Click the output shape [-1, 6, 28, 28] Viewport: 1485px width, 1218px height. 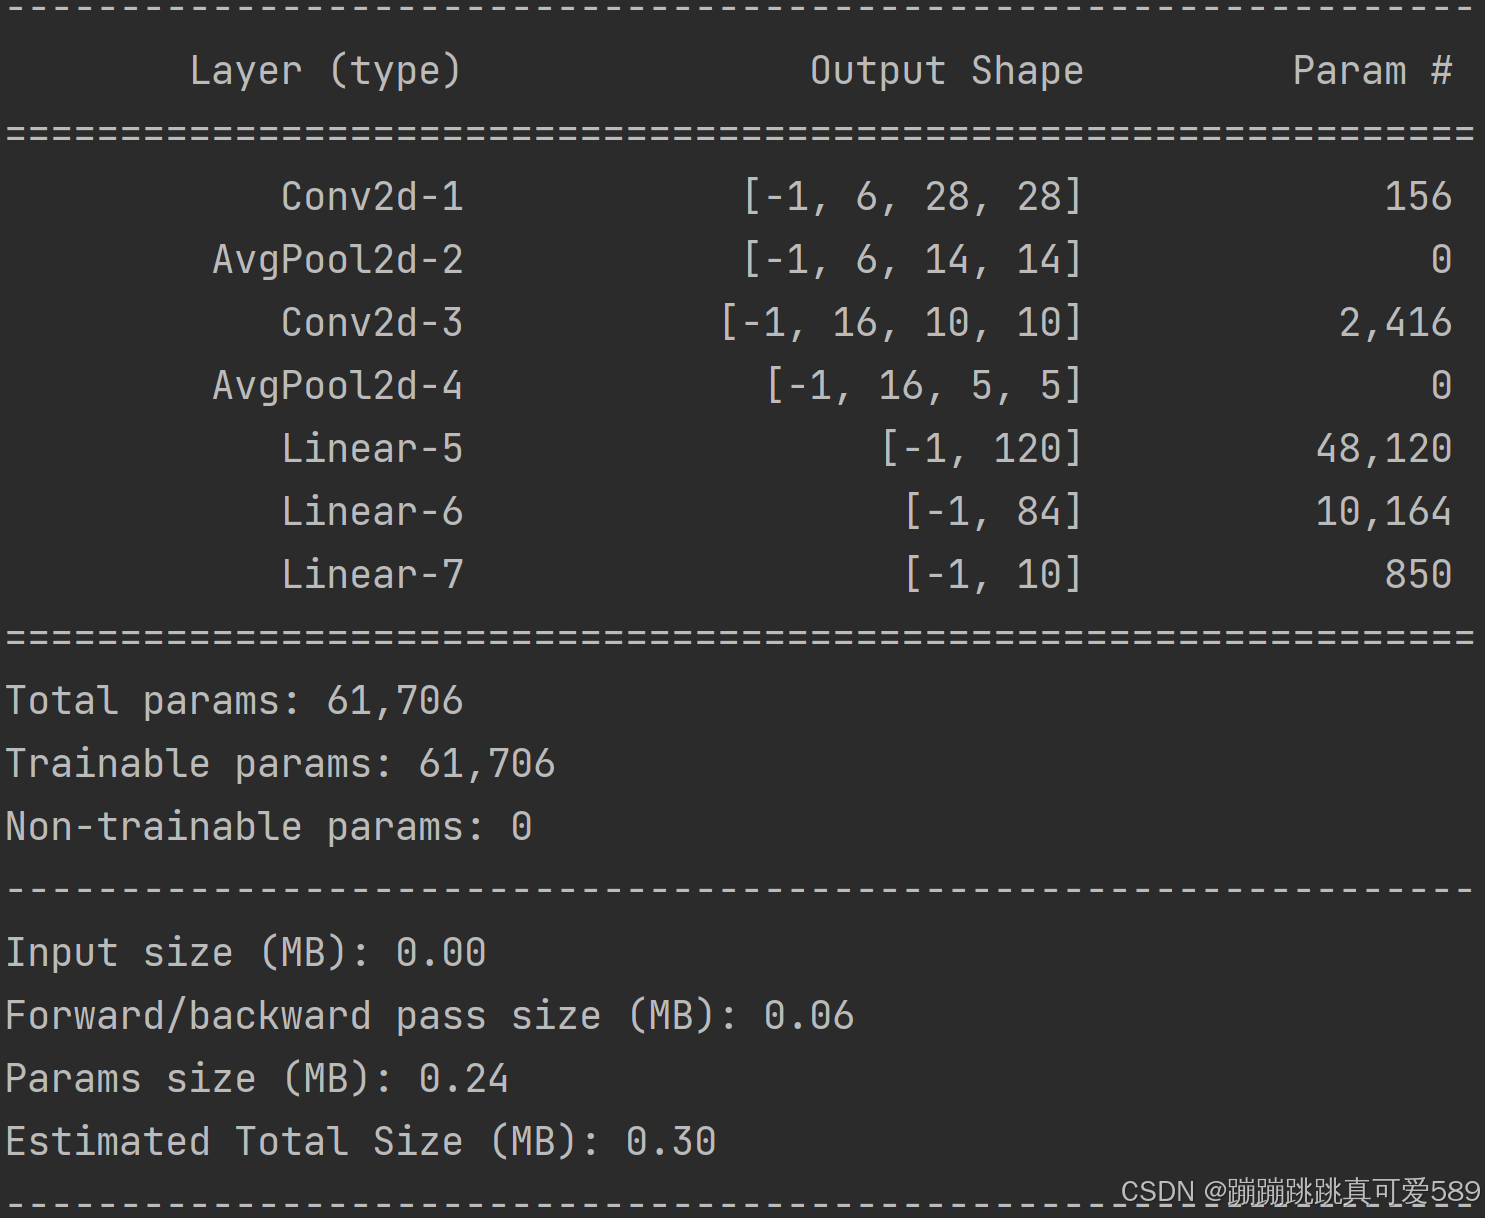tap(913, 196)
